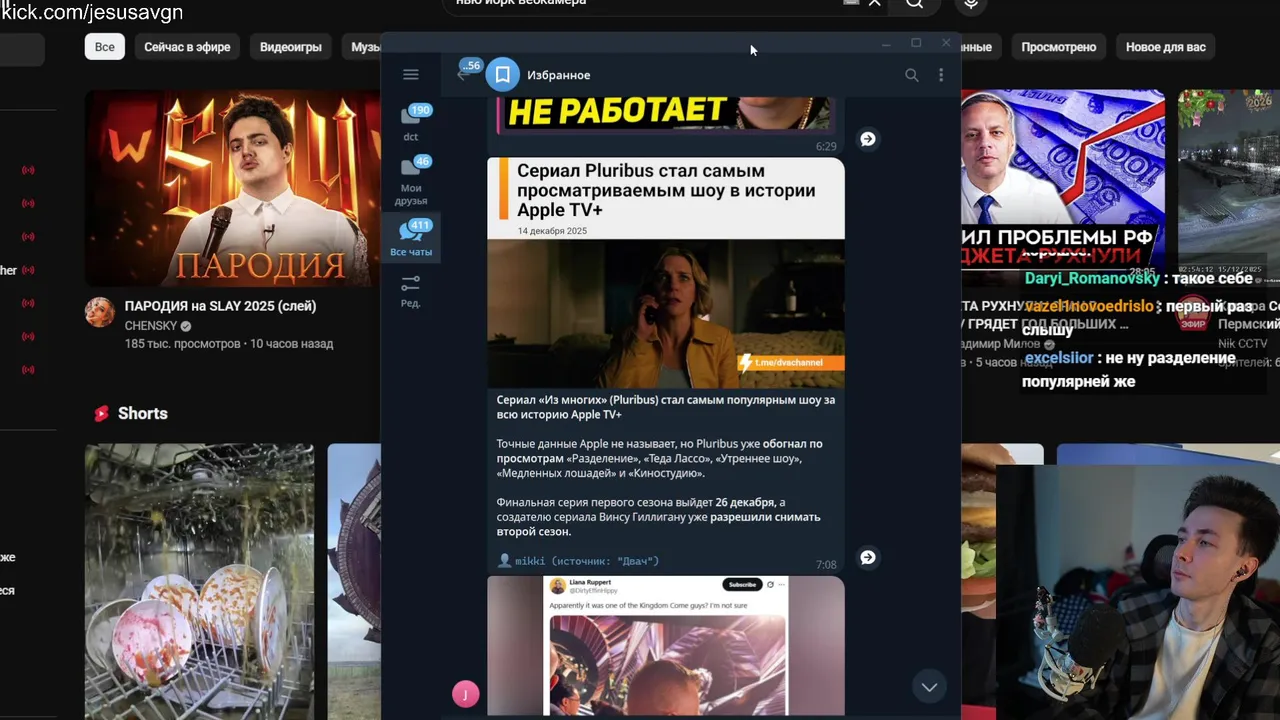Image resolution: width=1280 pixels, height=720 pixels.
Task: Click CHENSKY channel avatar
Action: pyautogui.click(x=99, y=312)
